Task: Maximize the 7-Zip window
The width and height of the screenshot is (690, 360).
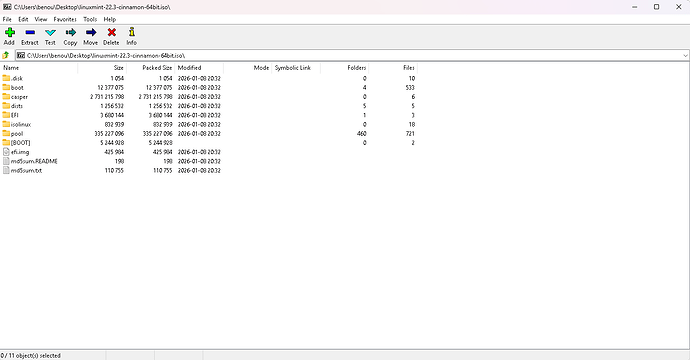Action: (656, 7)
